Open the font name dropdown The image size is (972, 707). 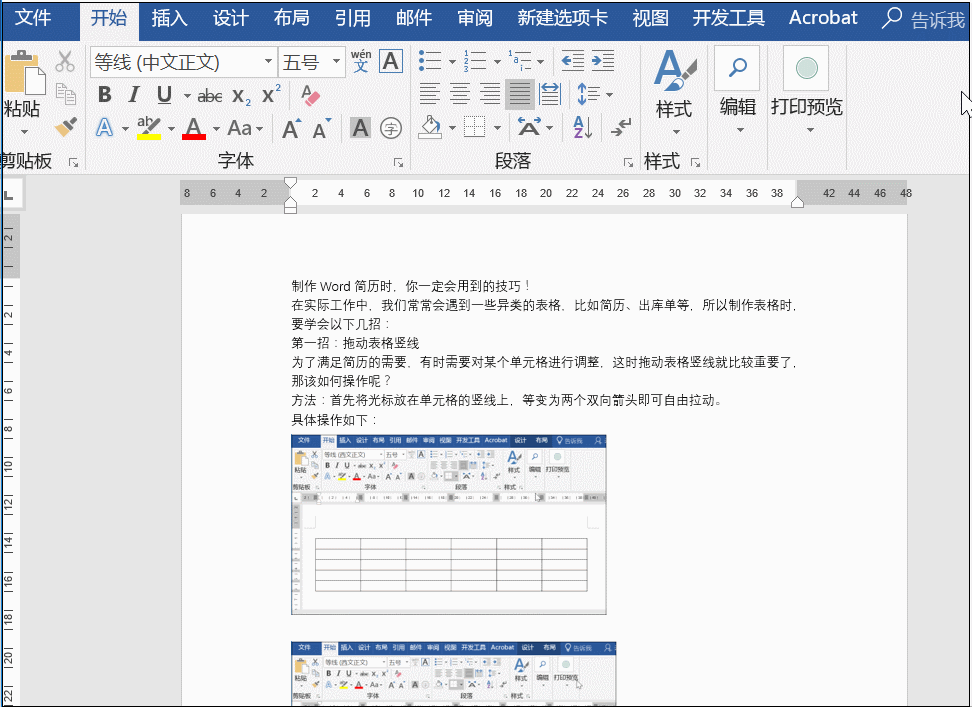(268, 61)
